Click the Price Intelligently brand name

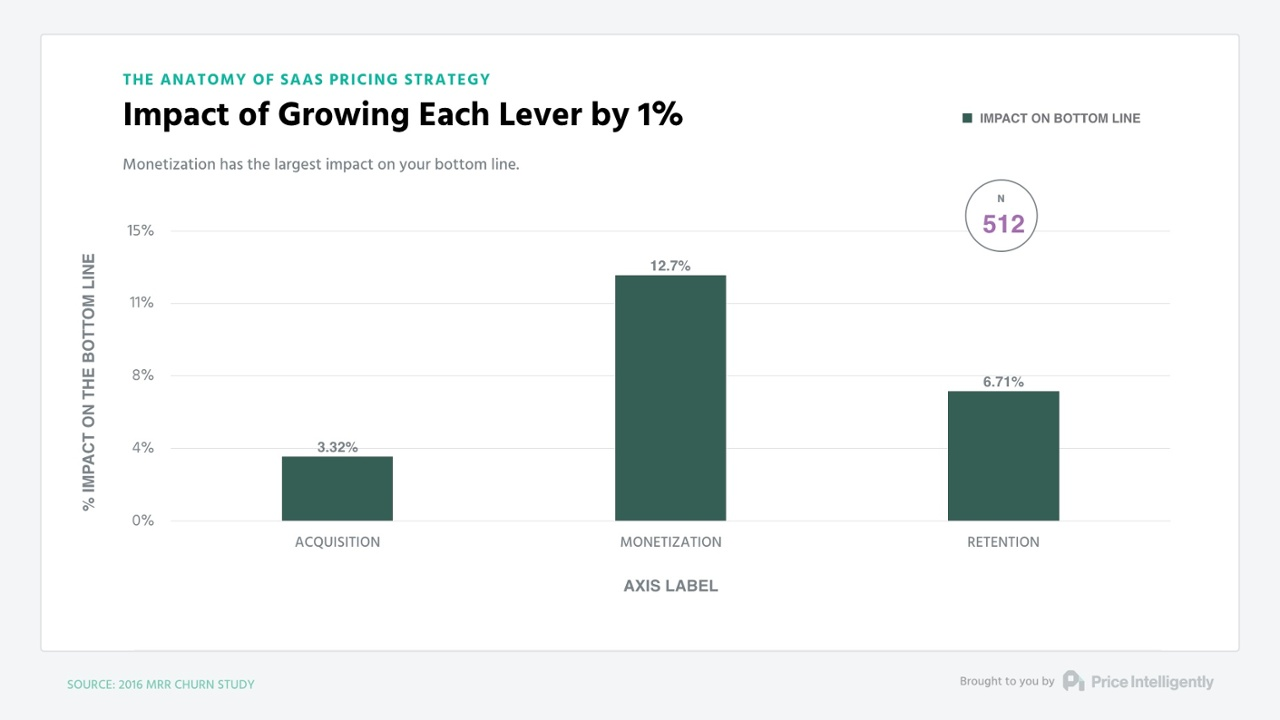(1152, 682)
